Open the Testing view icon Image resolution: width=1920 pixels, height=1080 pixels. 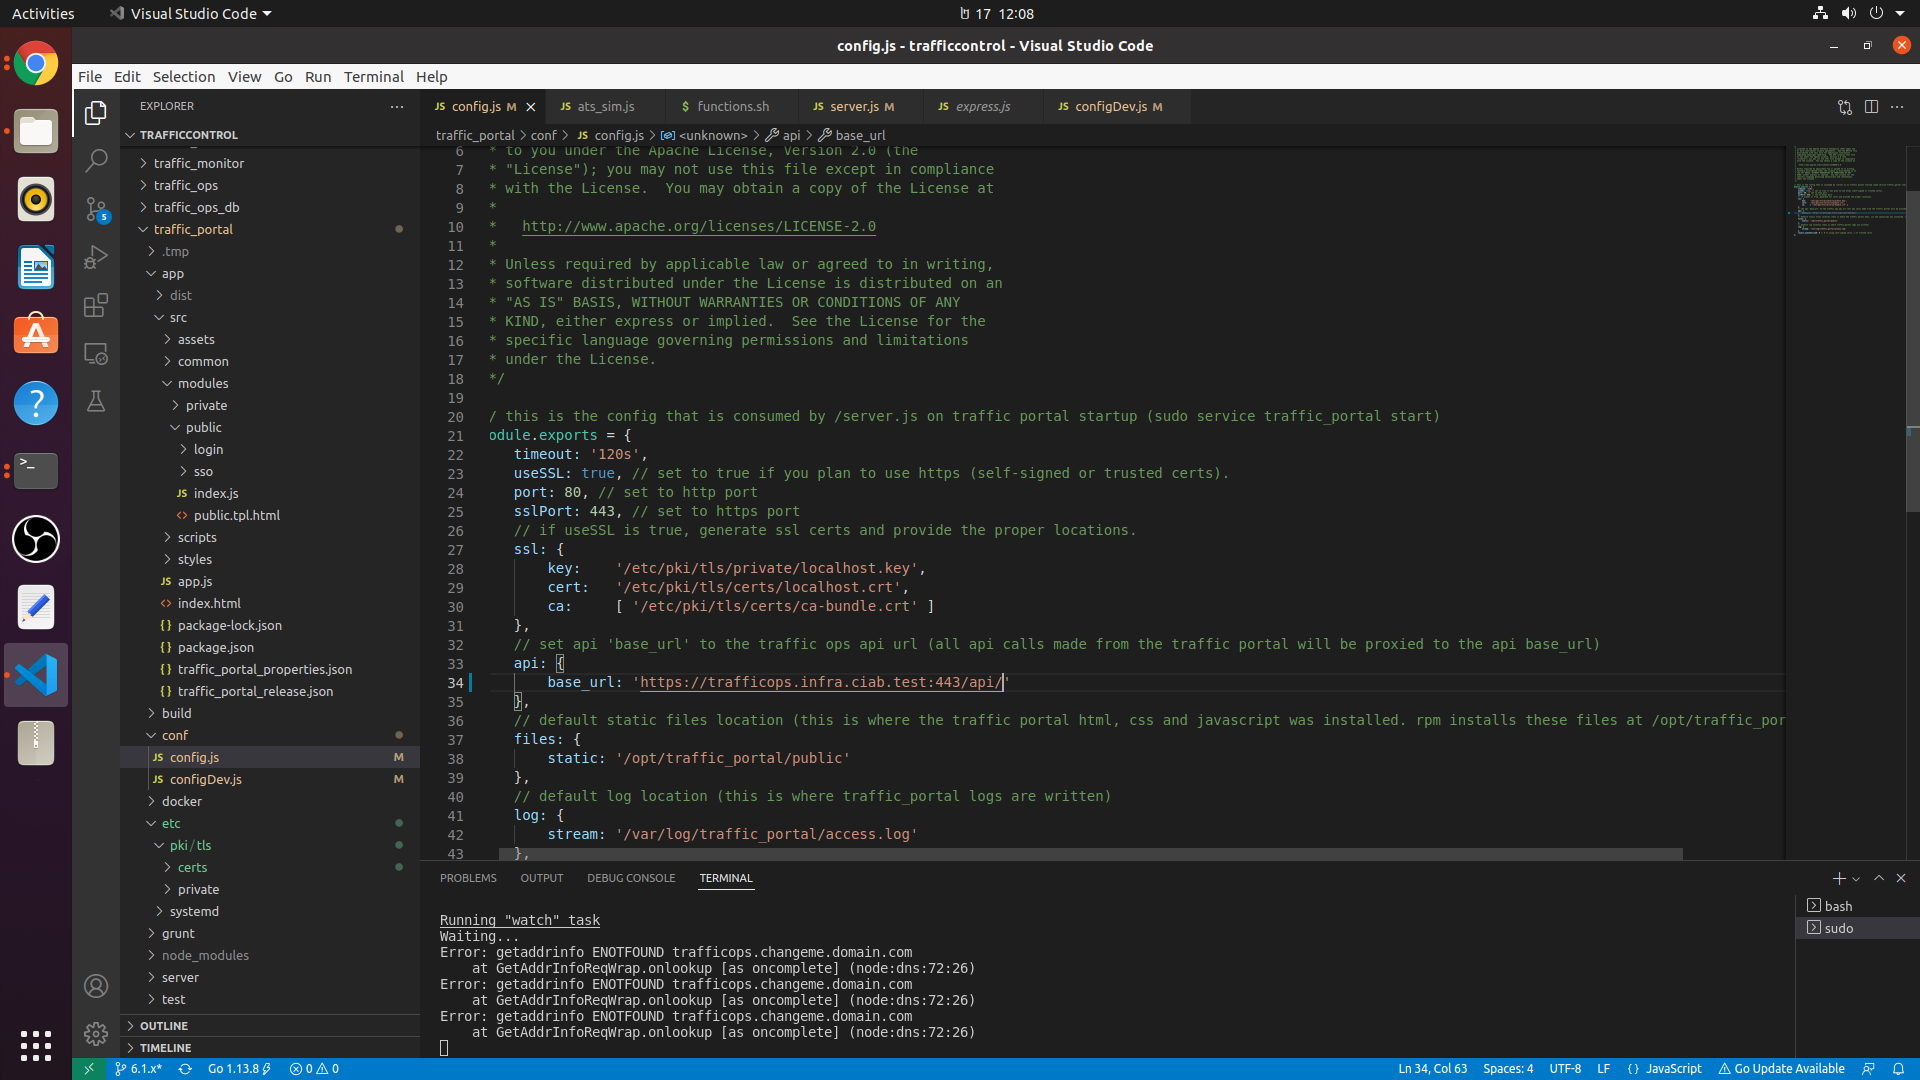(x=96, y=401)
